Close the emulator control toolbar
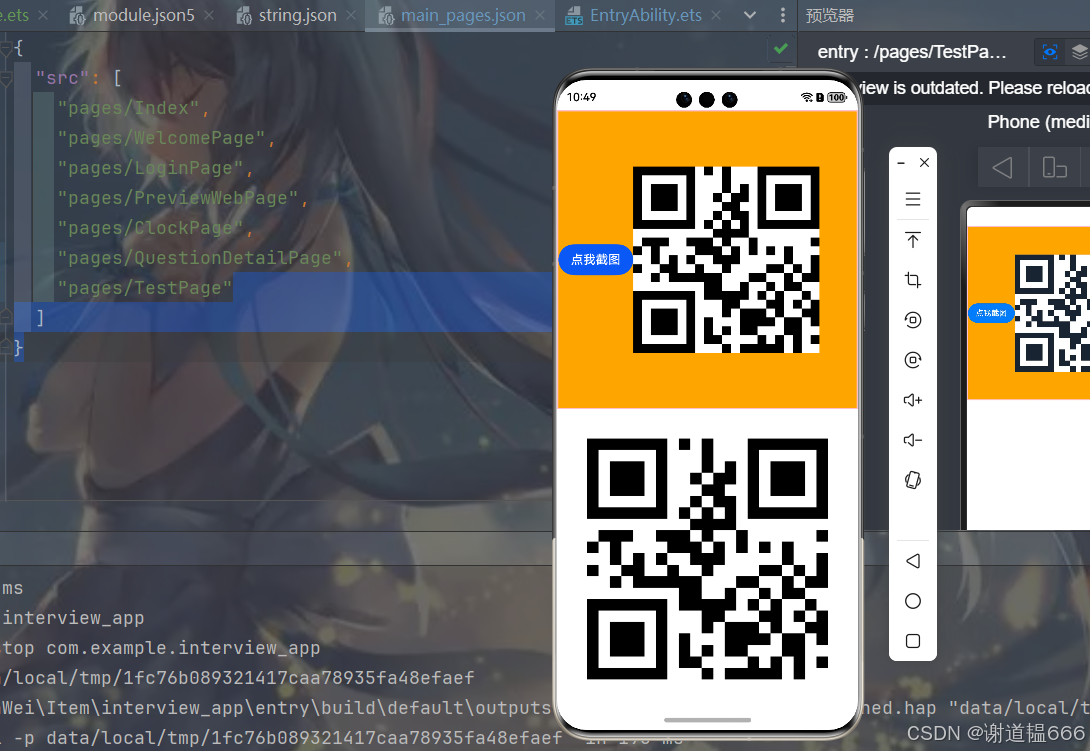The height and width of the screenshot is (751, 1090). (x=925, y=163)
